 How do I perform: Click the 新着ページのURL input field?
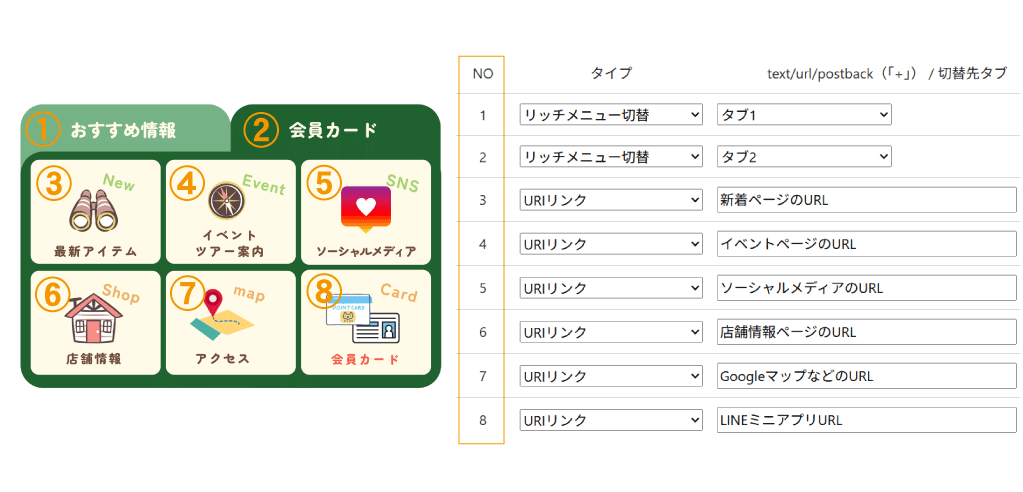pyautogui.click(x=866, y=200)
